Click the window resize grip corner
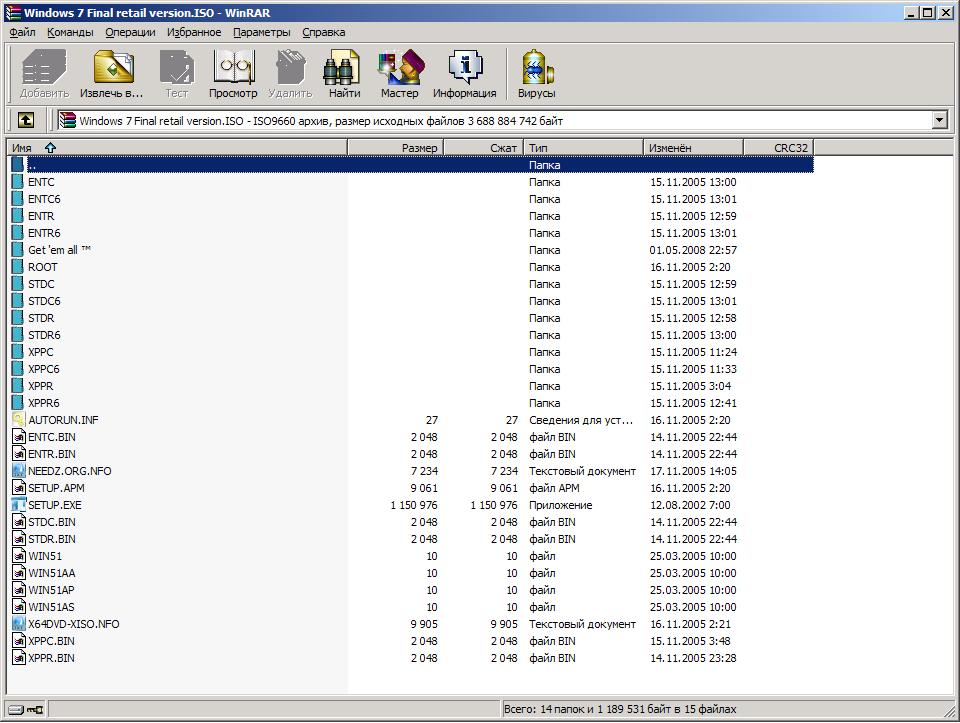The width and height of the screenshot is (960, 723). coord(948,711)
